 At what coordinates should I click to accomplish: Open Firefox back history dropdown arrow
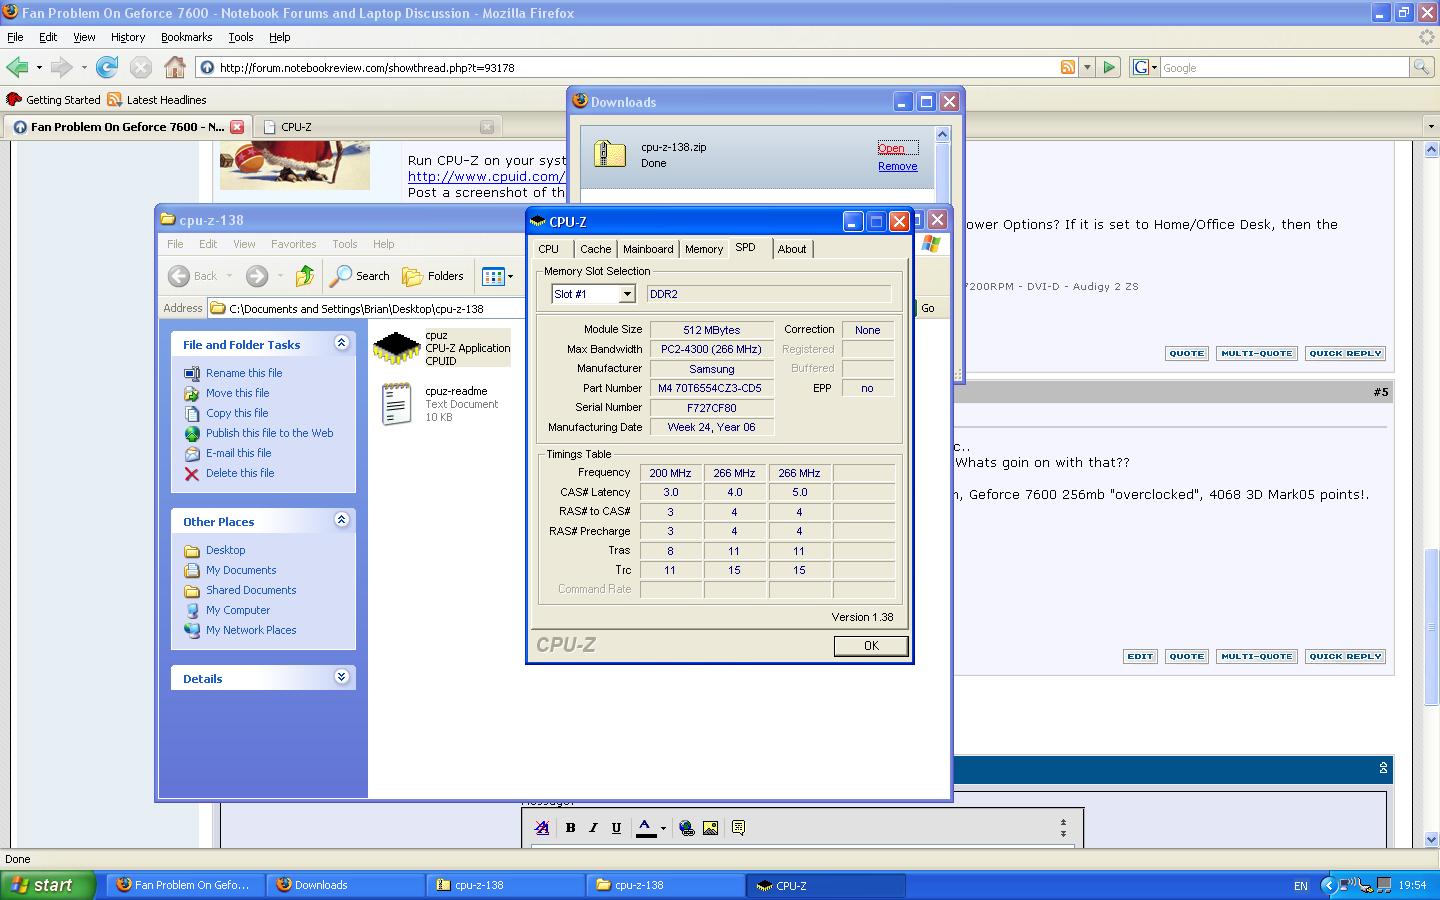coord(39,68)
